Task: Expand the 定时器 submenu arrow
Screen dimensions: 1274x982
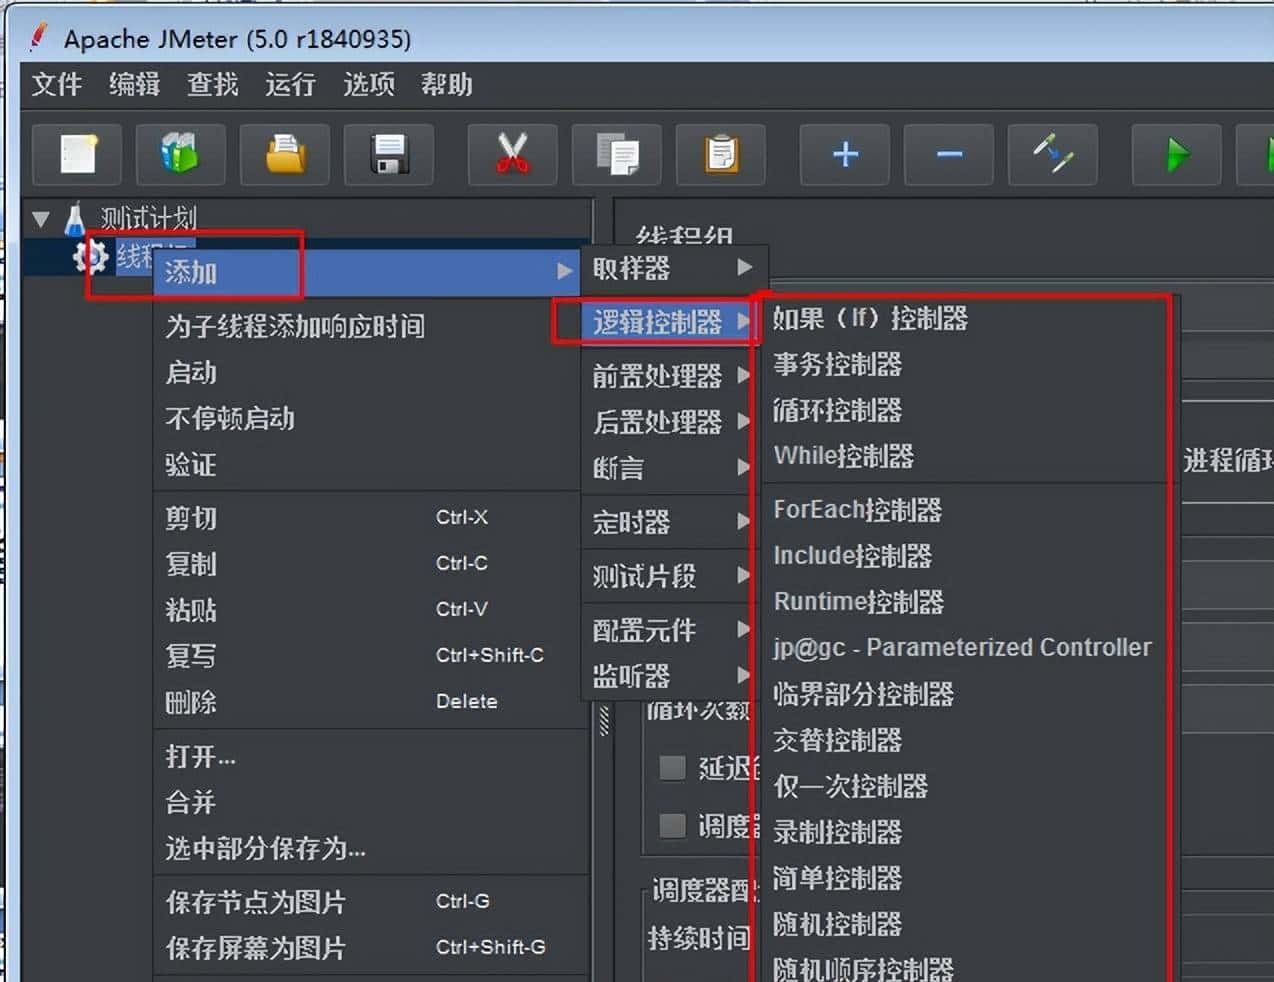Action: [x=744, y=521]
